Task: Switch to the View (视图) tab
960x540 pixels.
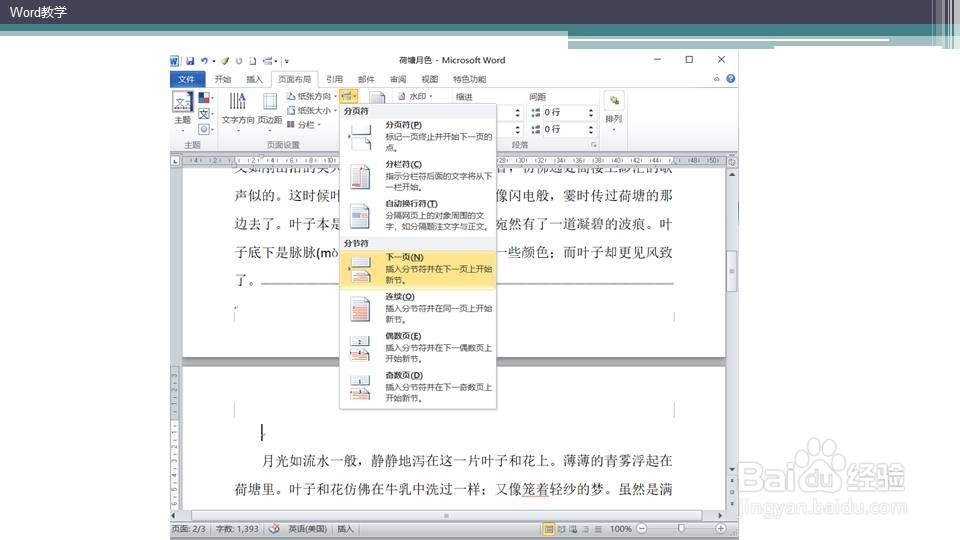Action: pos(430,79)
